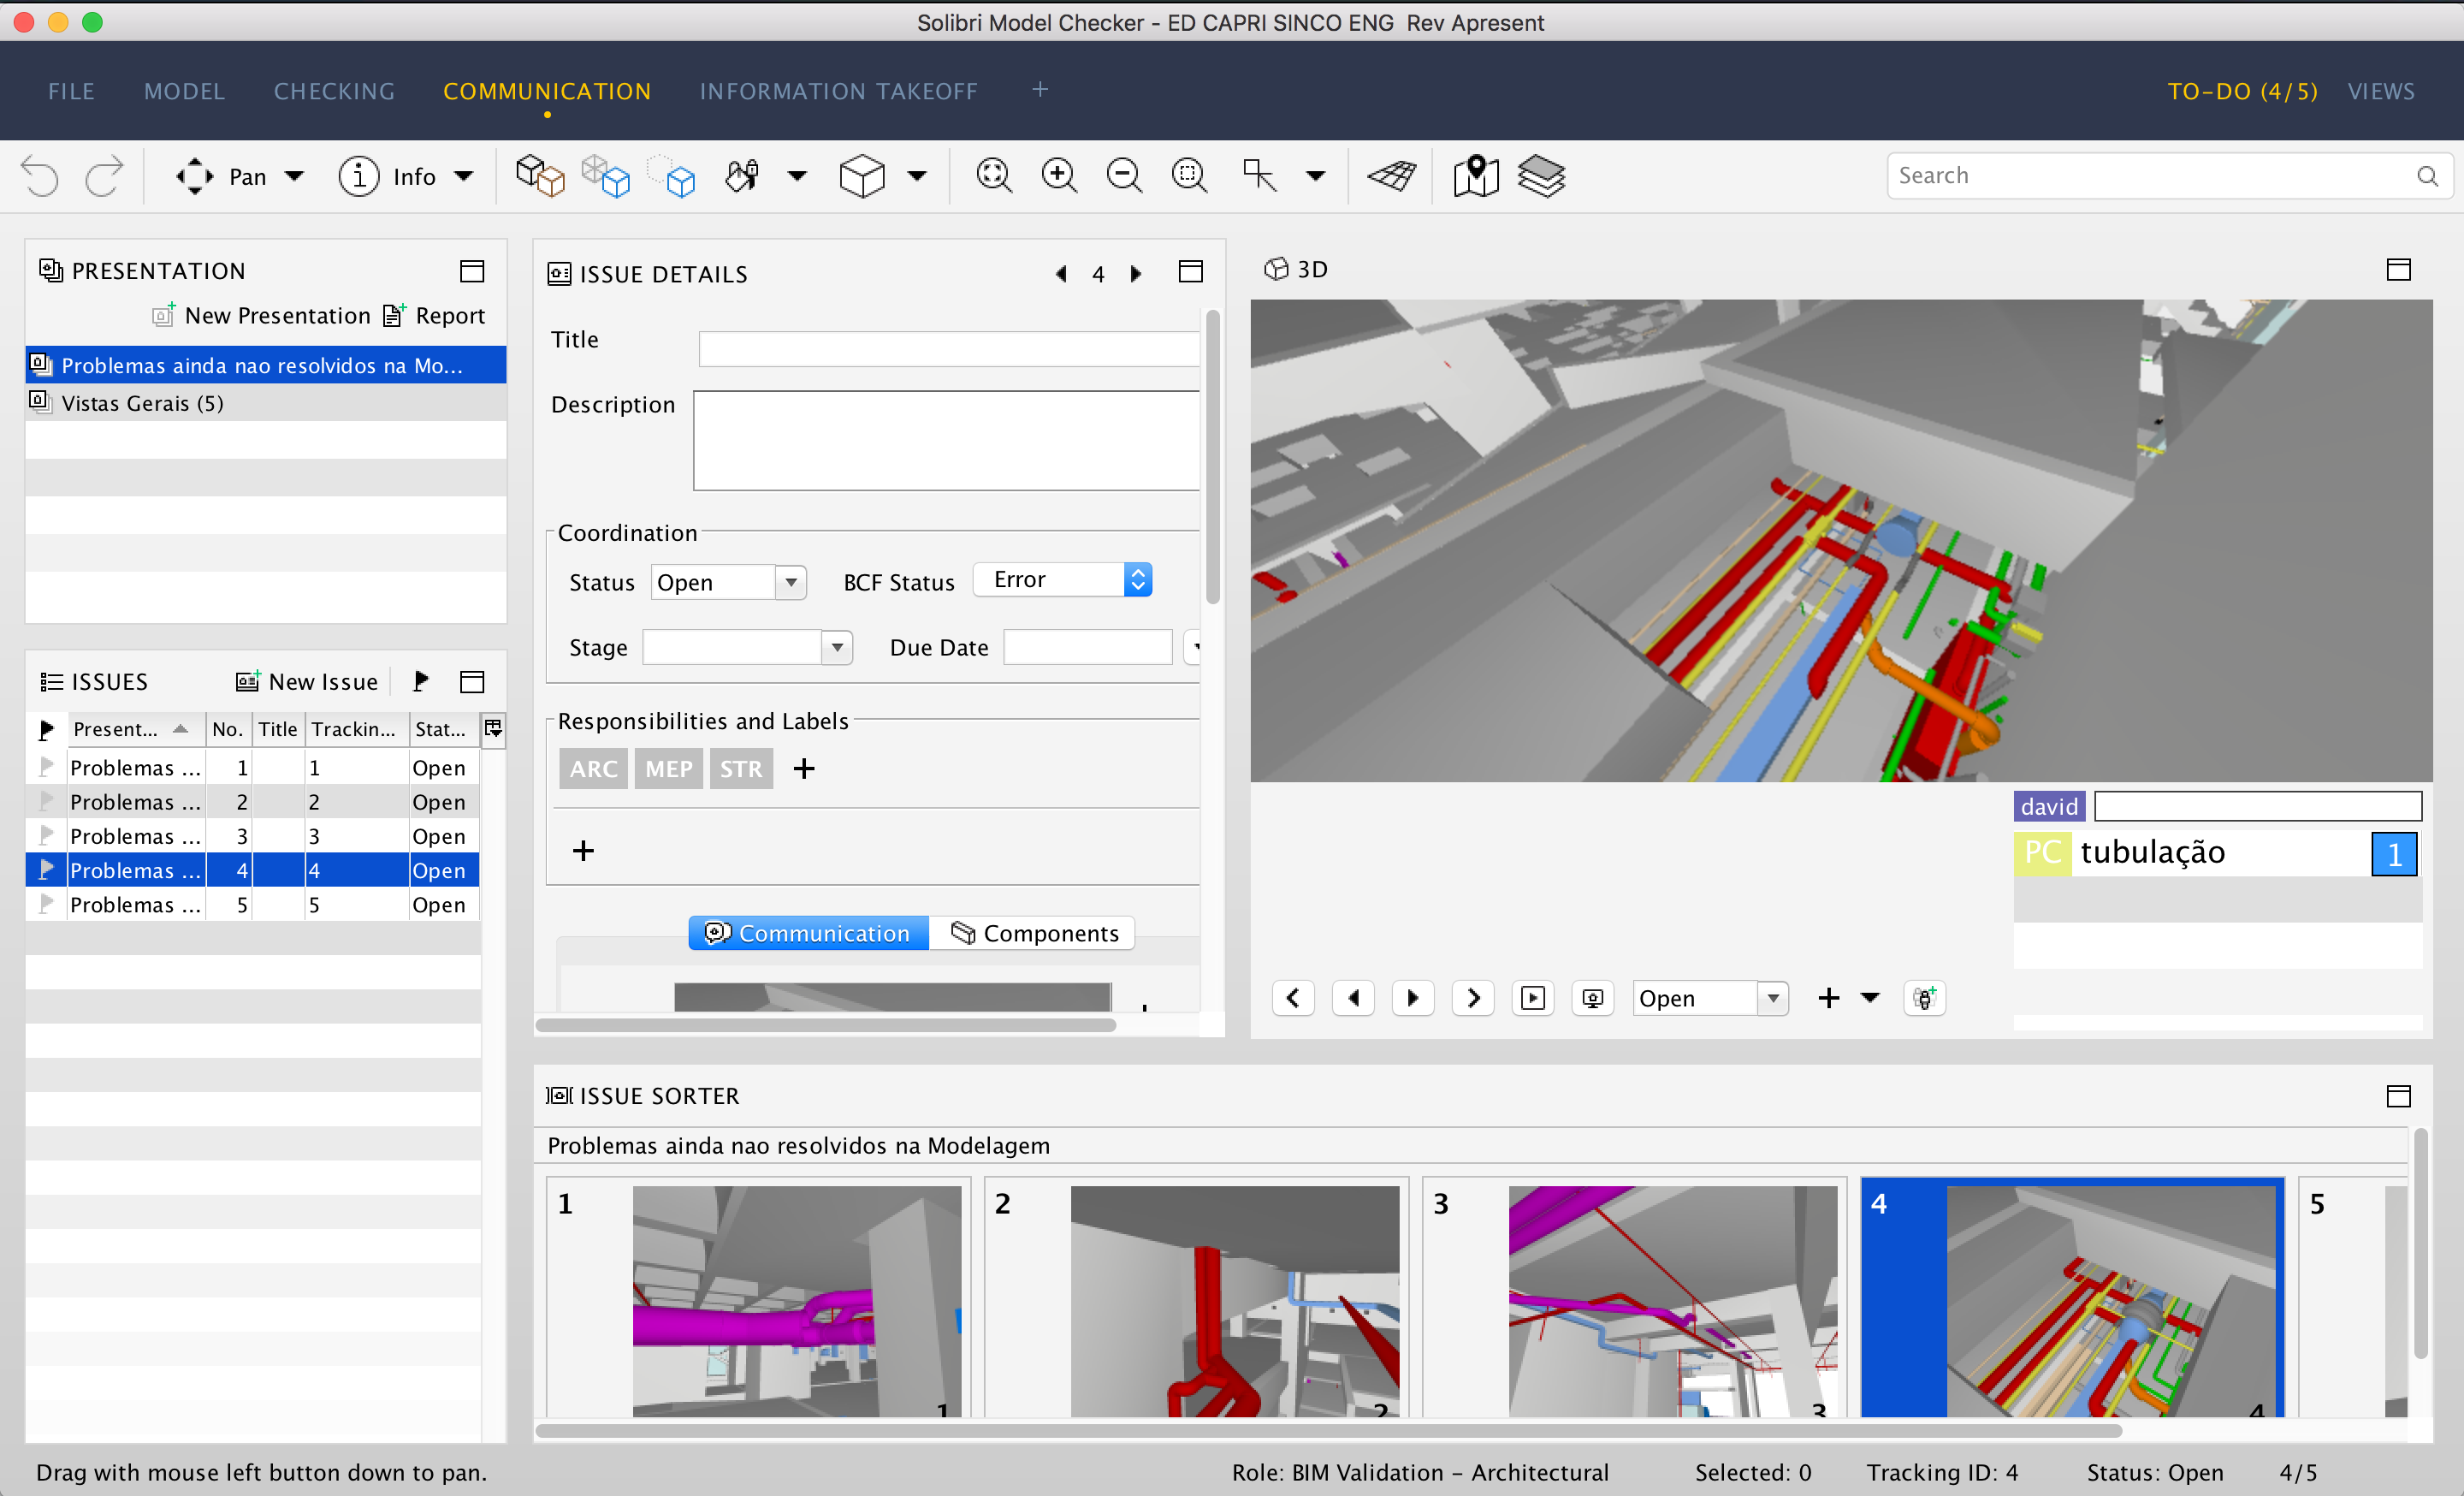Switch to the MODEL tab
Image resolution: width=2464 pixels, height=1496 pixels.
184,91
